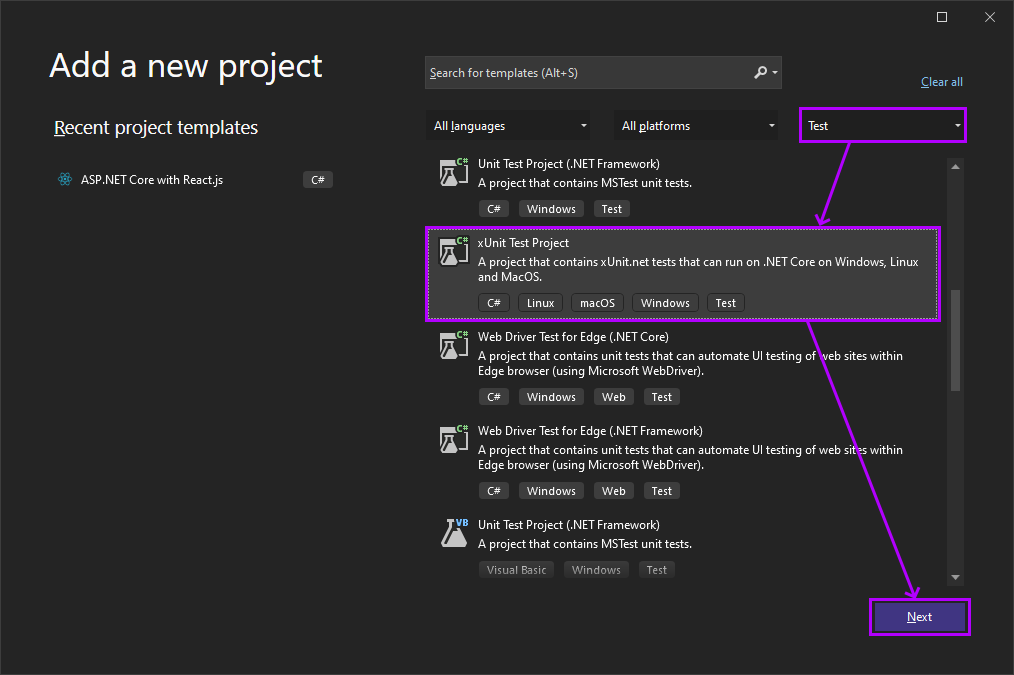Select the xUnit Test Project template title
Image resolution: width=1014 pixels, height=675 pixels.
523,242
